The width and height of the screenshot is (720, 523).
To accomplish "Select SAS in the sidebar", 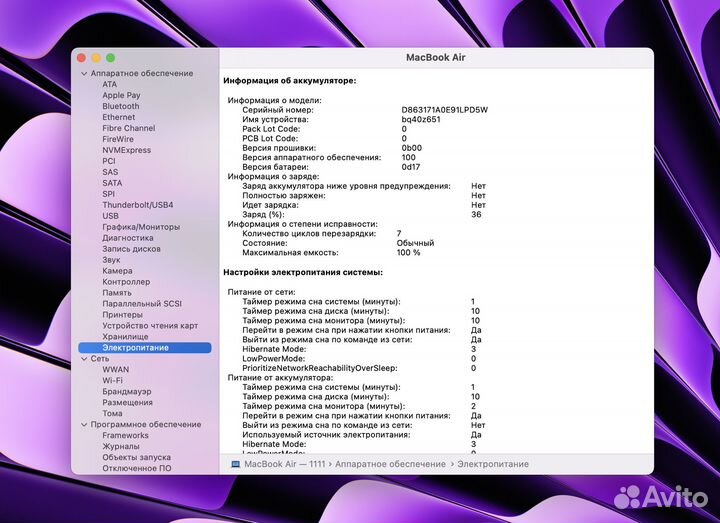I will (110, 172).
